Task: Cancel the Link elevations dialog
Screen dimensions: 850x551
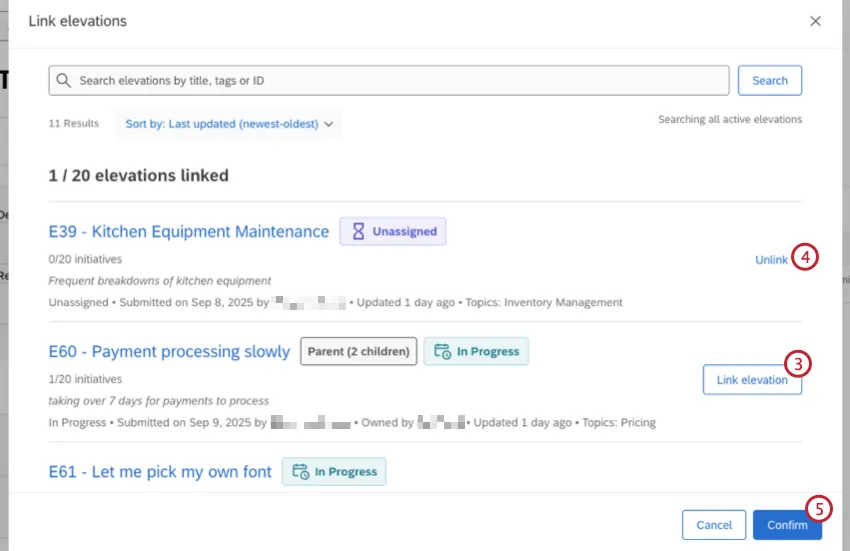Action: 714,525
